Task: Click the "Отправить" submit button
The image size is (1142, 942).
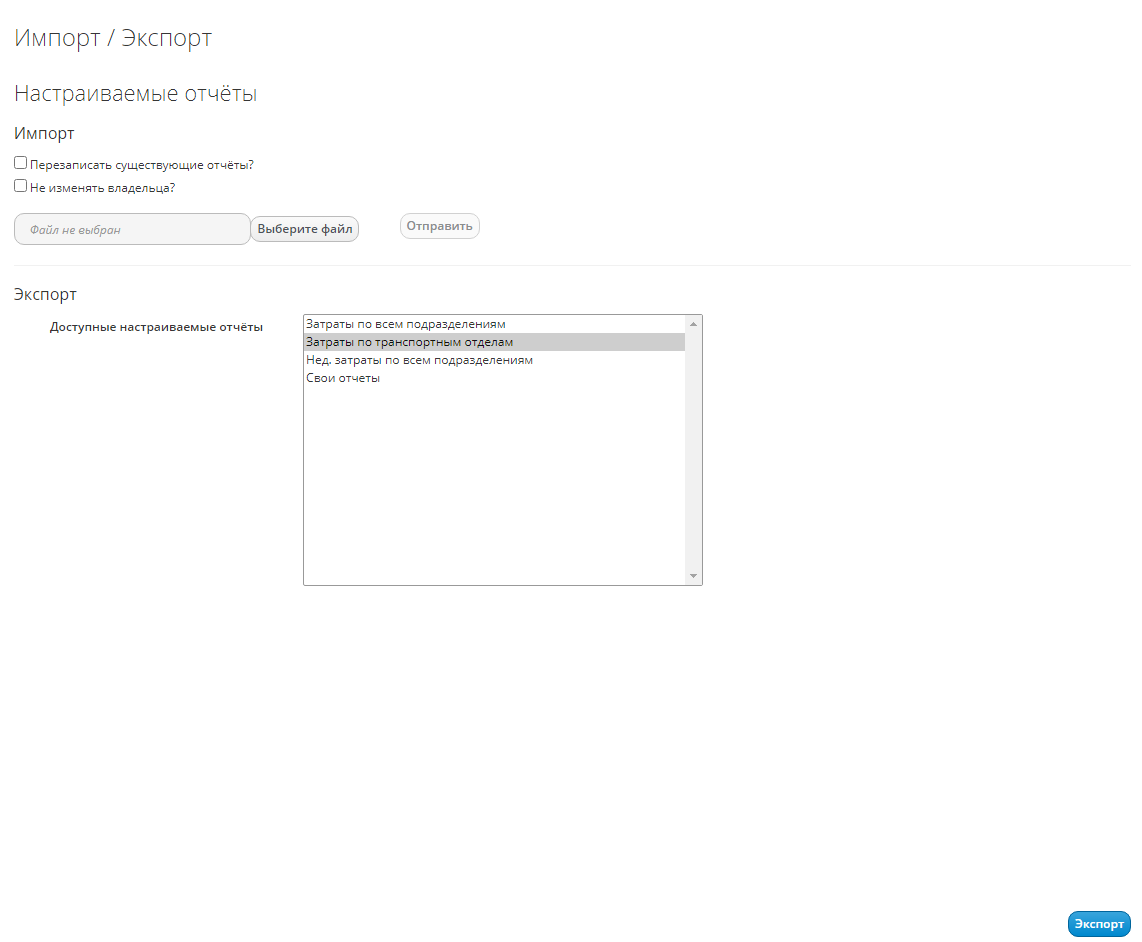Action: 440,226
